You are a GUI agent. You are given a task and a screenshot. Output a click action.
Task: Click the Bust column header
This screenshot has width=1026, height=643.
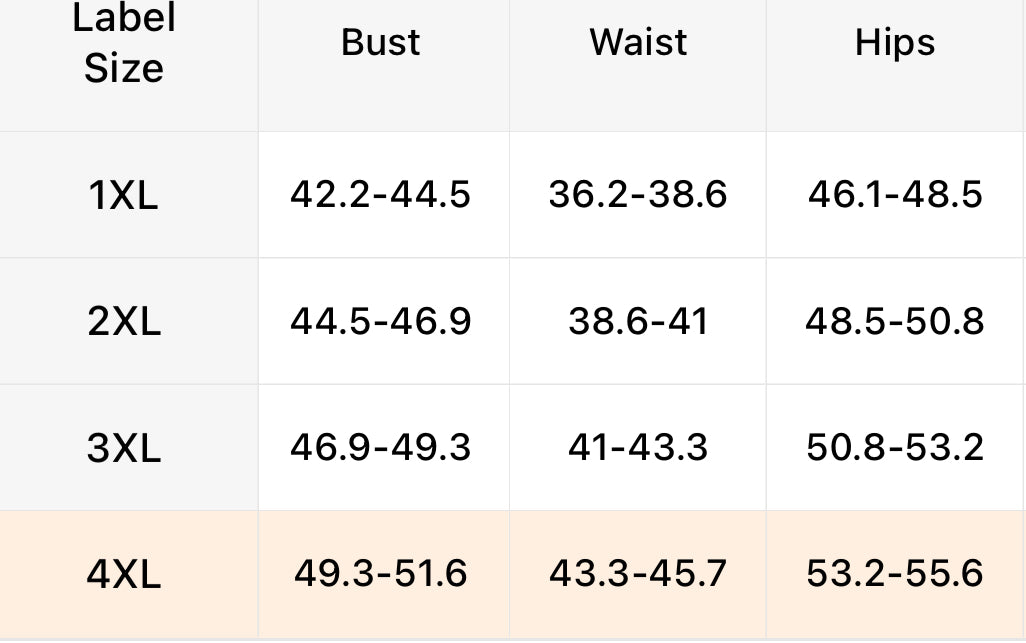point(381,43)
